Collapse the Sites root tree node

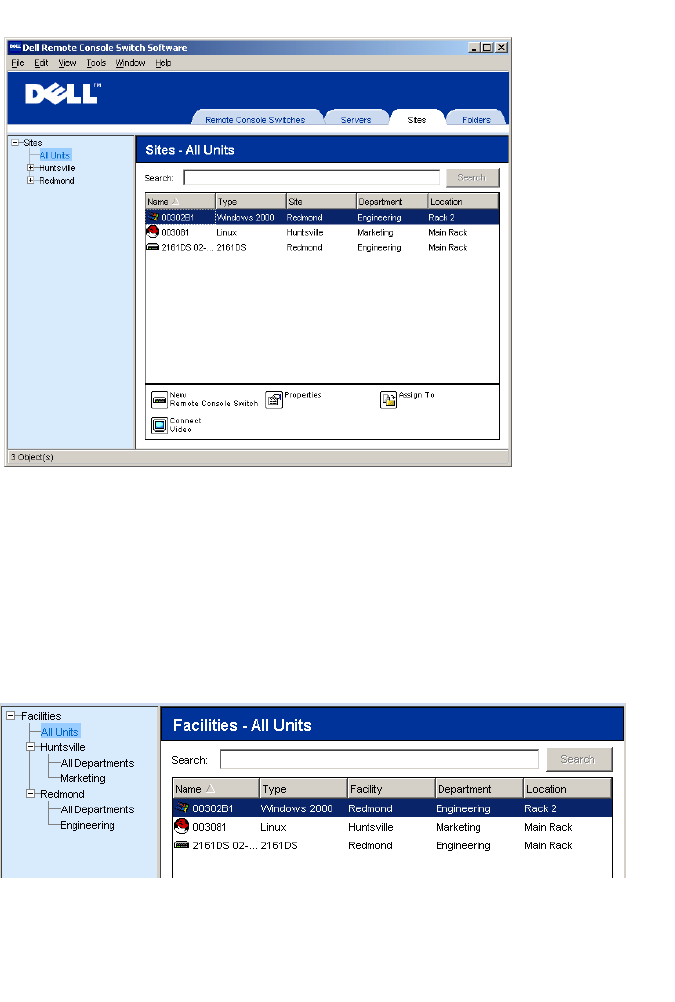pos(15,143)
